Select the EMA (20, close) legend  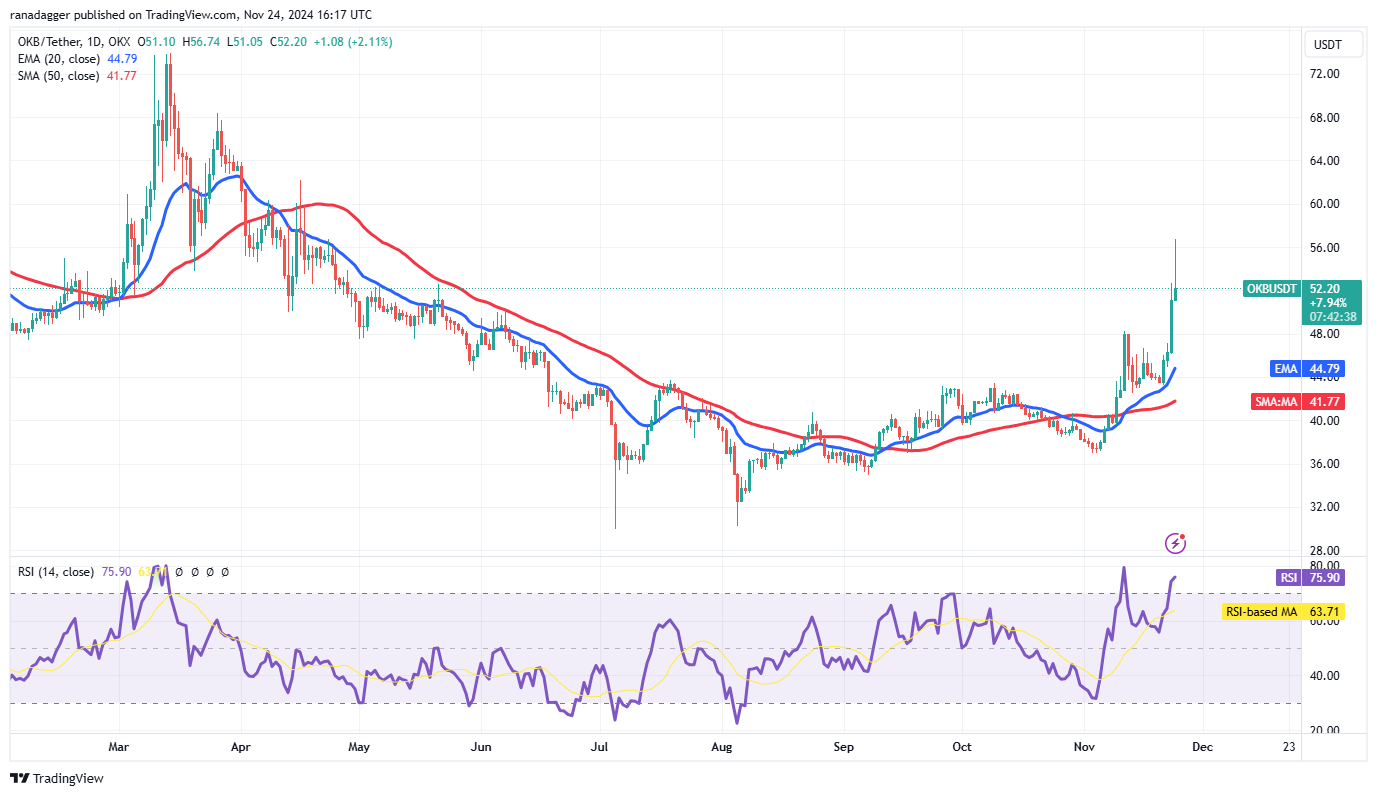pyautogui.click(x=58, y=59)
